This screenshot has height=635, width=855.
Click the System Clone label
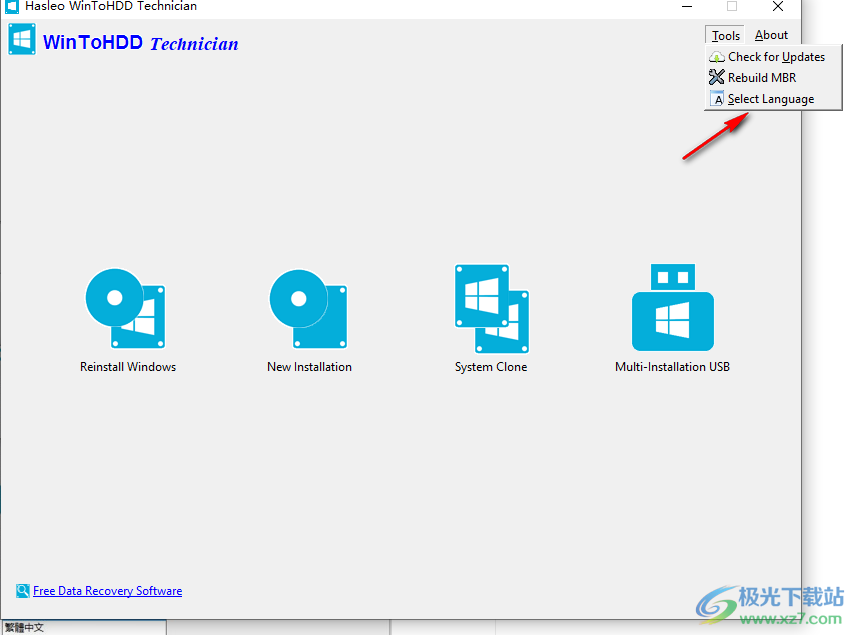coord(491,367)
